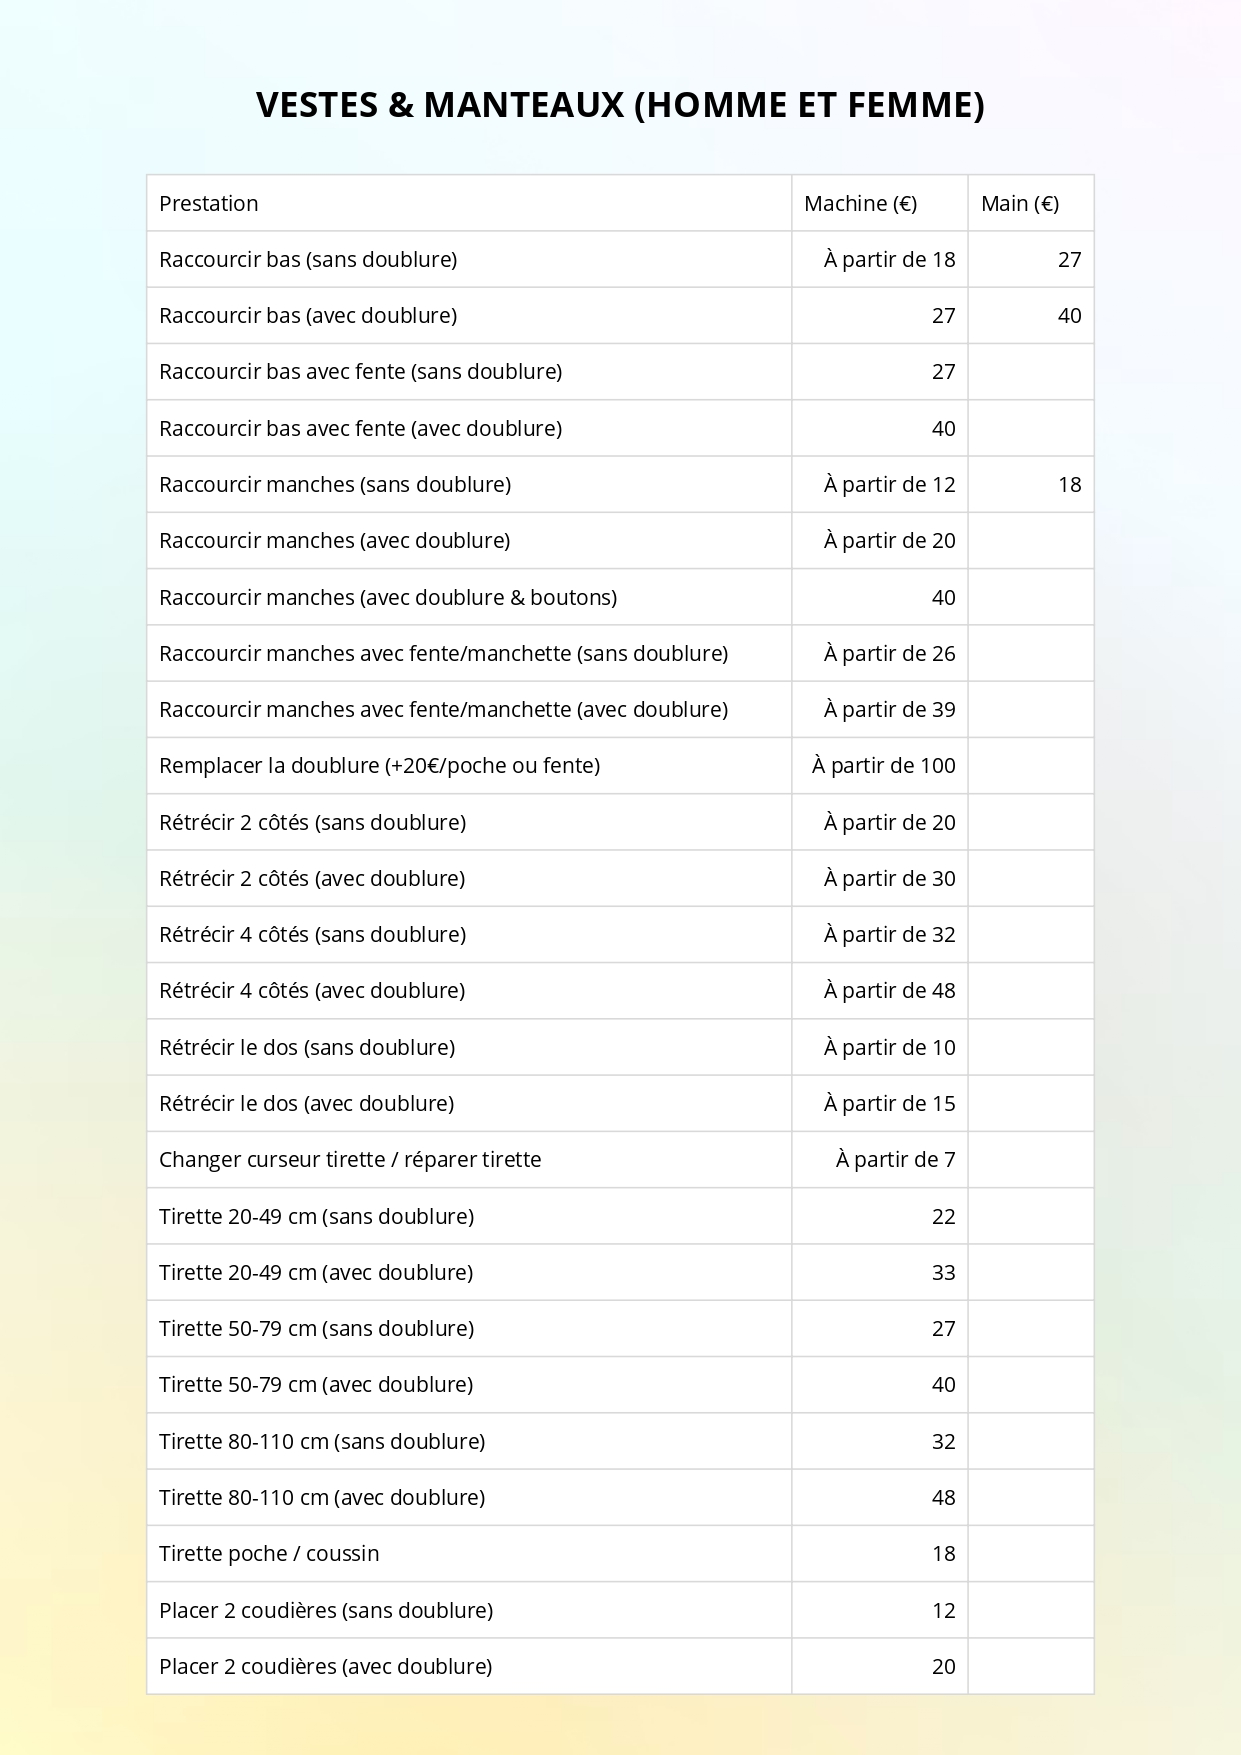Click row Raccourcir bas avec fente (sans doublure)
This screenshot has height=1755, width=1241.
(x=620, y=372)
